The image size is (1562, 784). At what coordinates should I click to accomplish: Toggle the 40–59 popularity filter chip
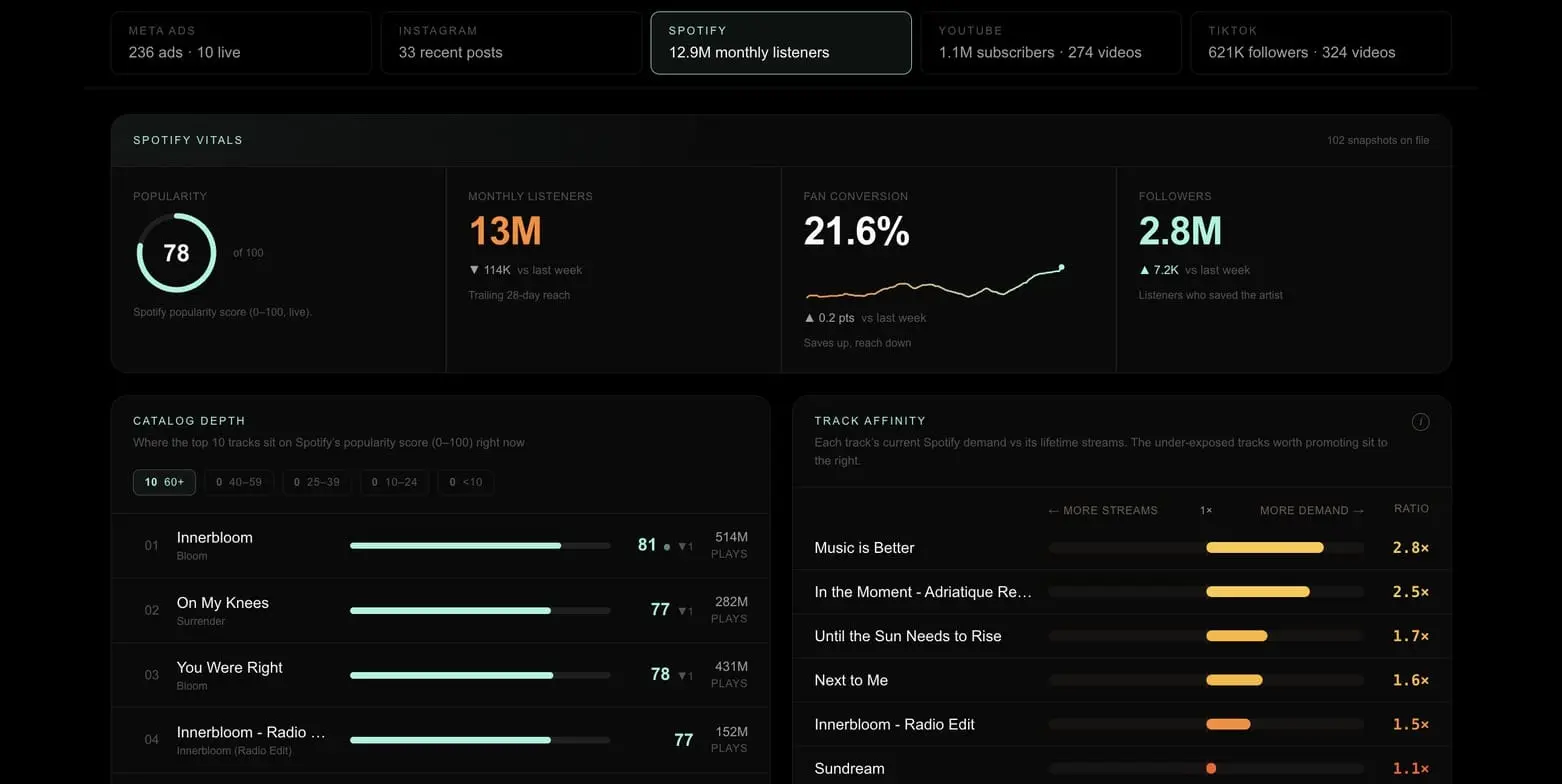(239, 482)
